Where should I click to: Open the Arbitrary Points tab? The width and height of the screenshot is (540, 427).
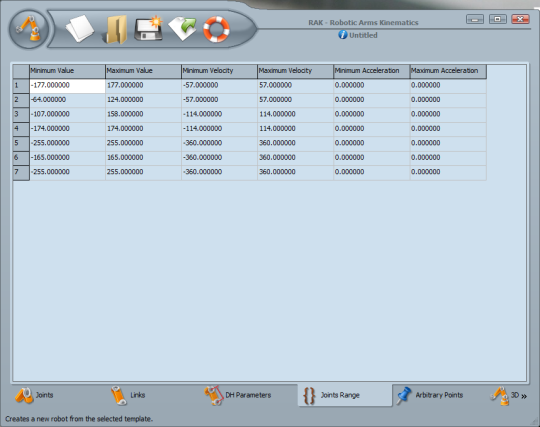429,395
